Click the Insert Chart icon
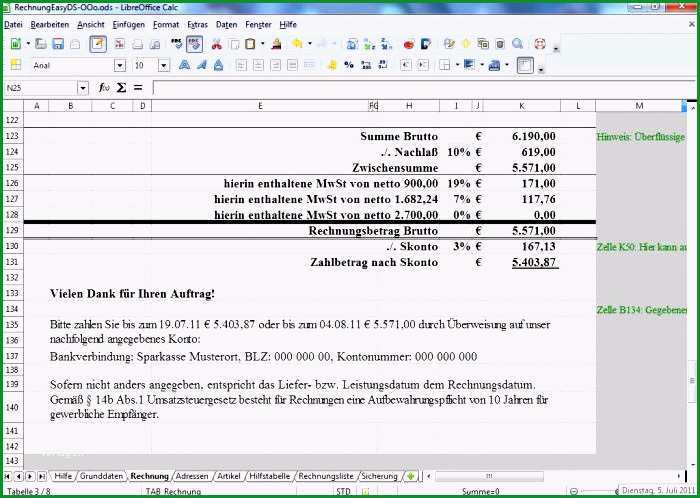This screenshot has width=700, height=498. pos(409,44)
